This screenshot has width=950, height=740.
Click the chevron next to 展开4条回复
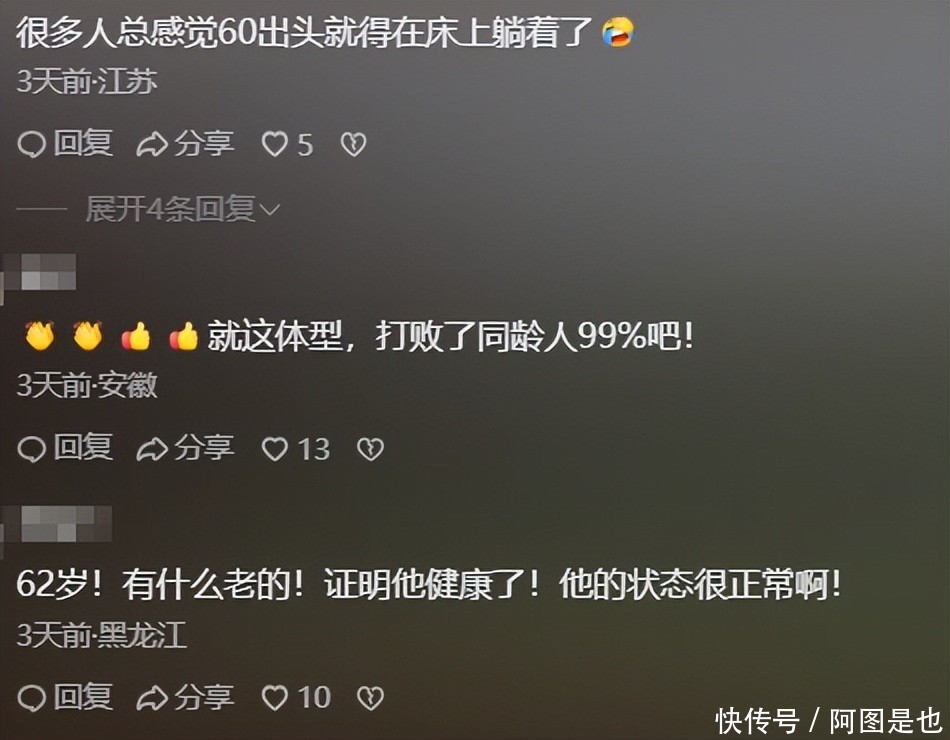(x=270, y=210)
